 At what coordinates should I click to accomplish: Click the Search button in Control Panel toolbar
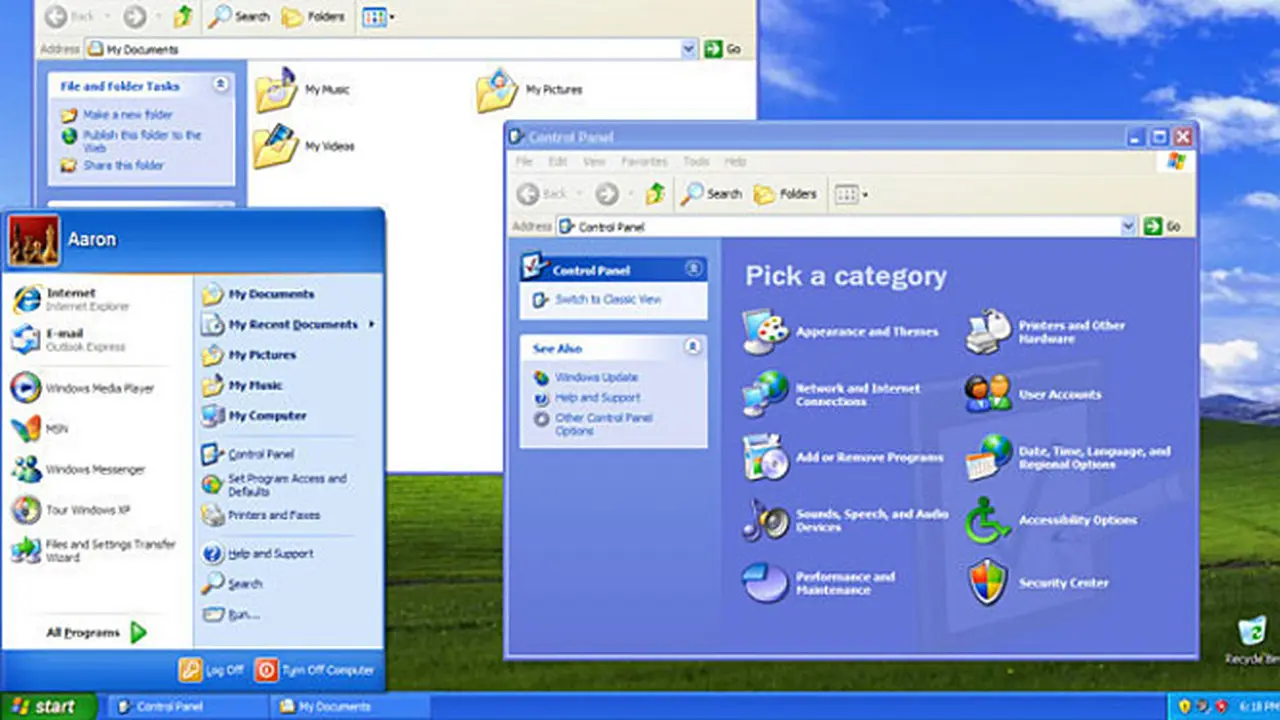pyautogui.click(x=712, y=194)
